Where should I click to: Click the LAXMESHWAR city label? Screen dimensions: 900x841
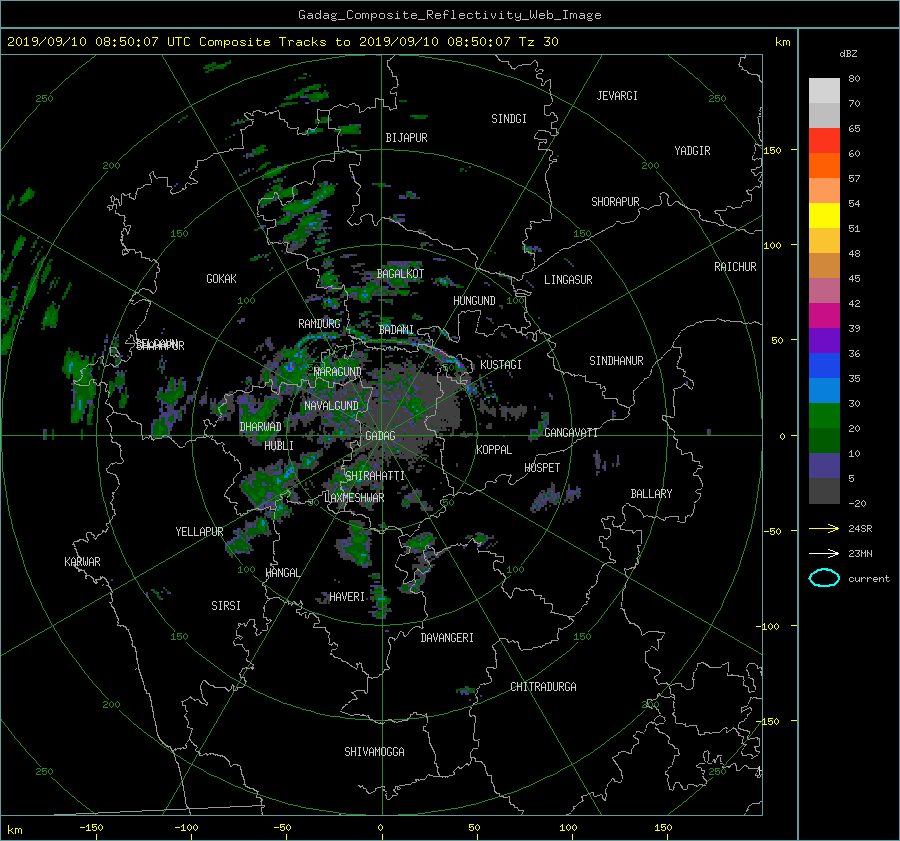coord(354,498)
